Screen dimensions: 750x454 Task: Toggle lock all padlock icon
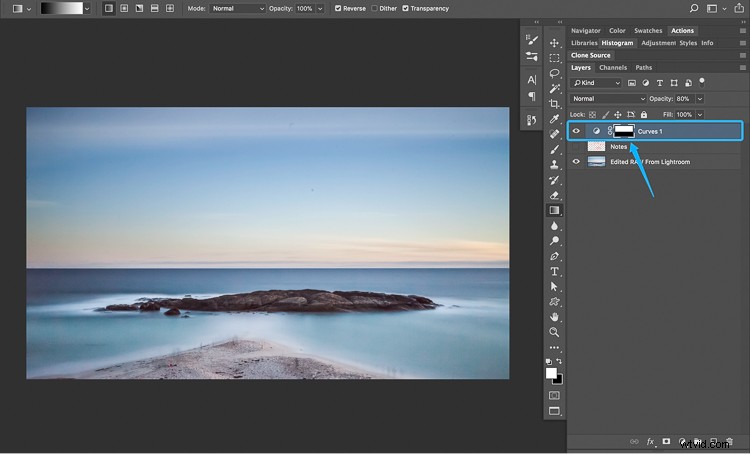click(644, 115)
